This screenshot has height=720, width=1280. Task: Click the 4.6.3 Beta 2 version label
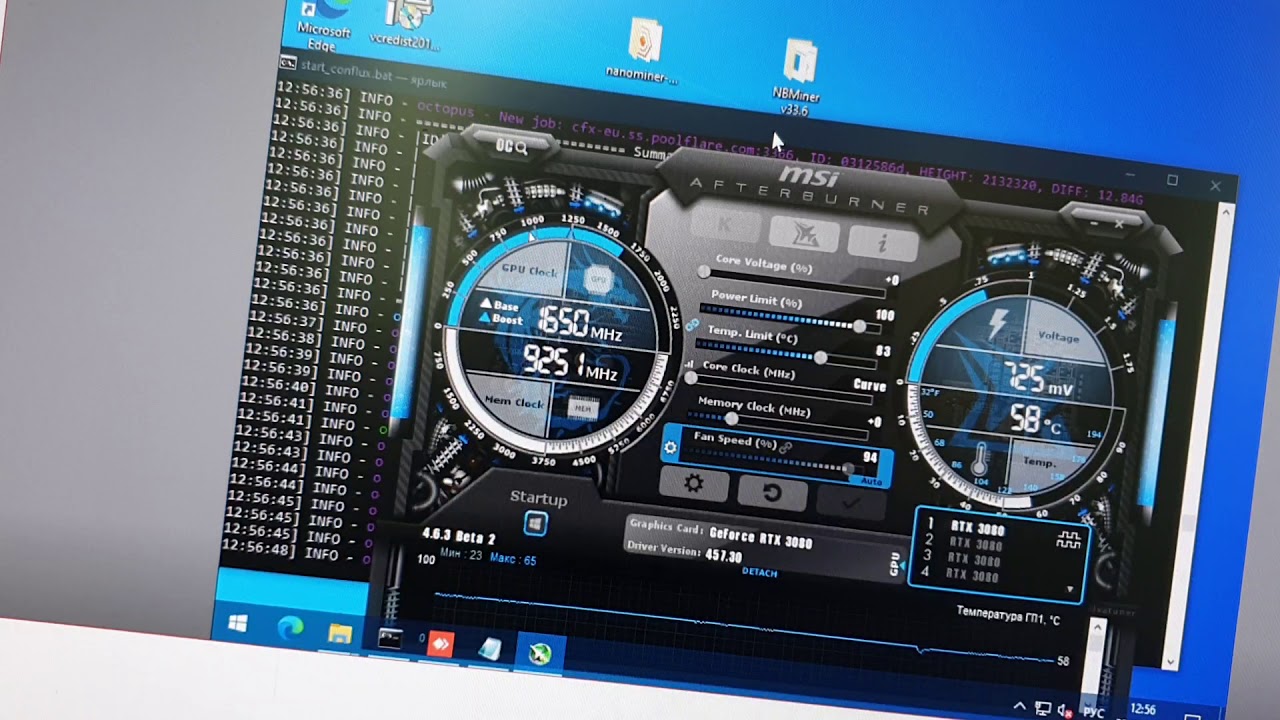[x=459, y=536]
